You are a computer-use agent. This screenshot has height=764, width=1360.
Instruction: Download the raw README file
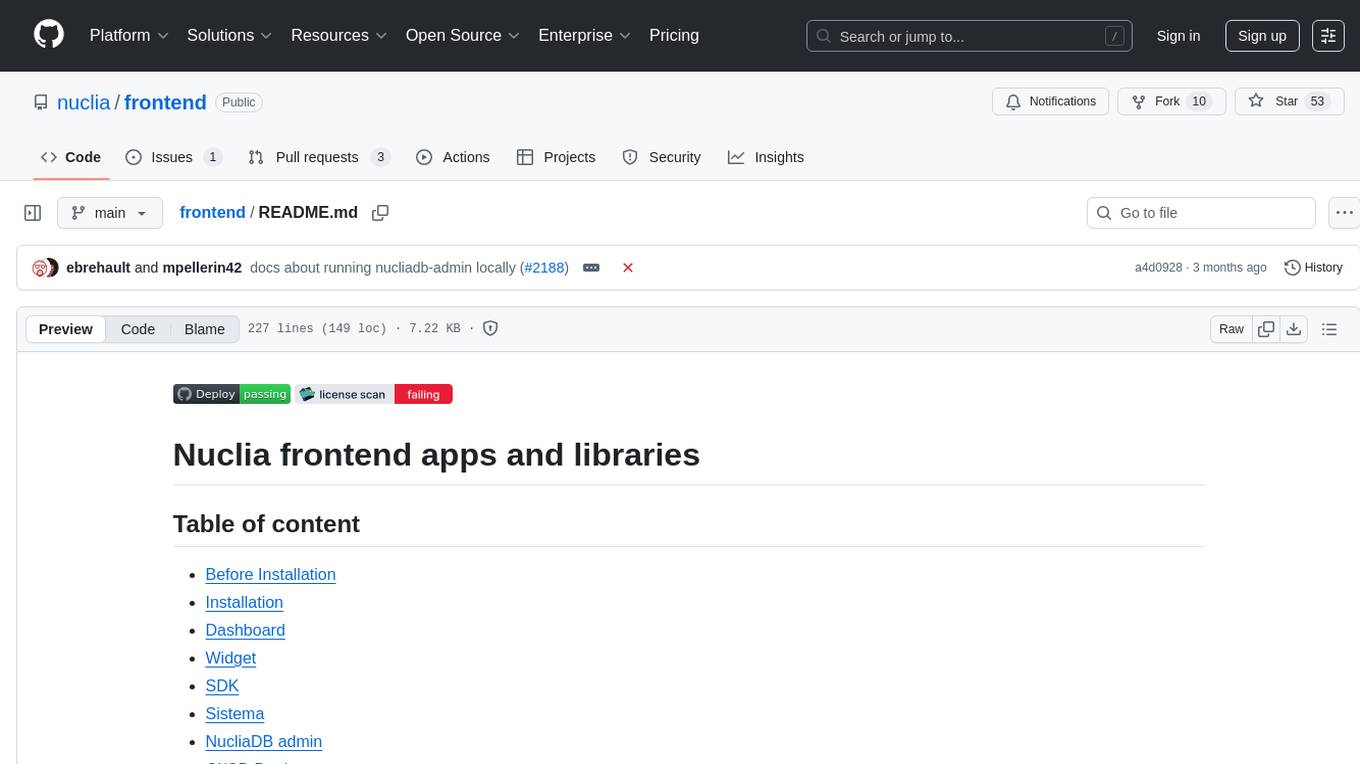(1293, 329)
